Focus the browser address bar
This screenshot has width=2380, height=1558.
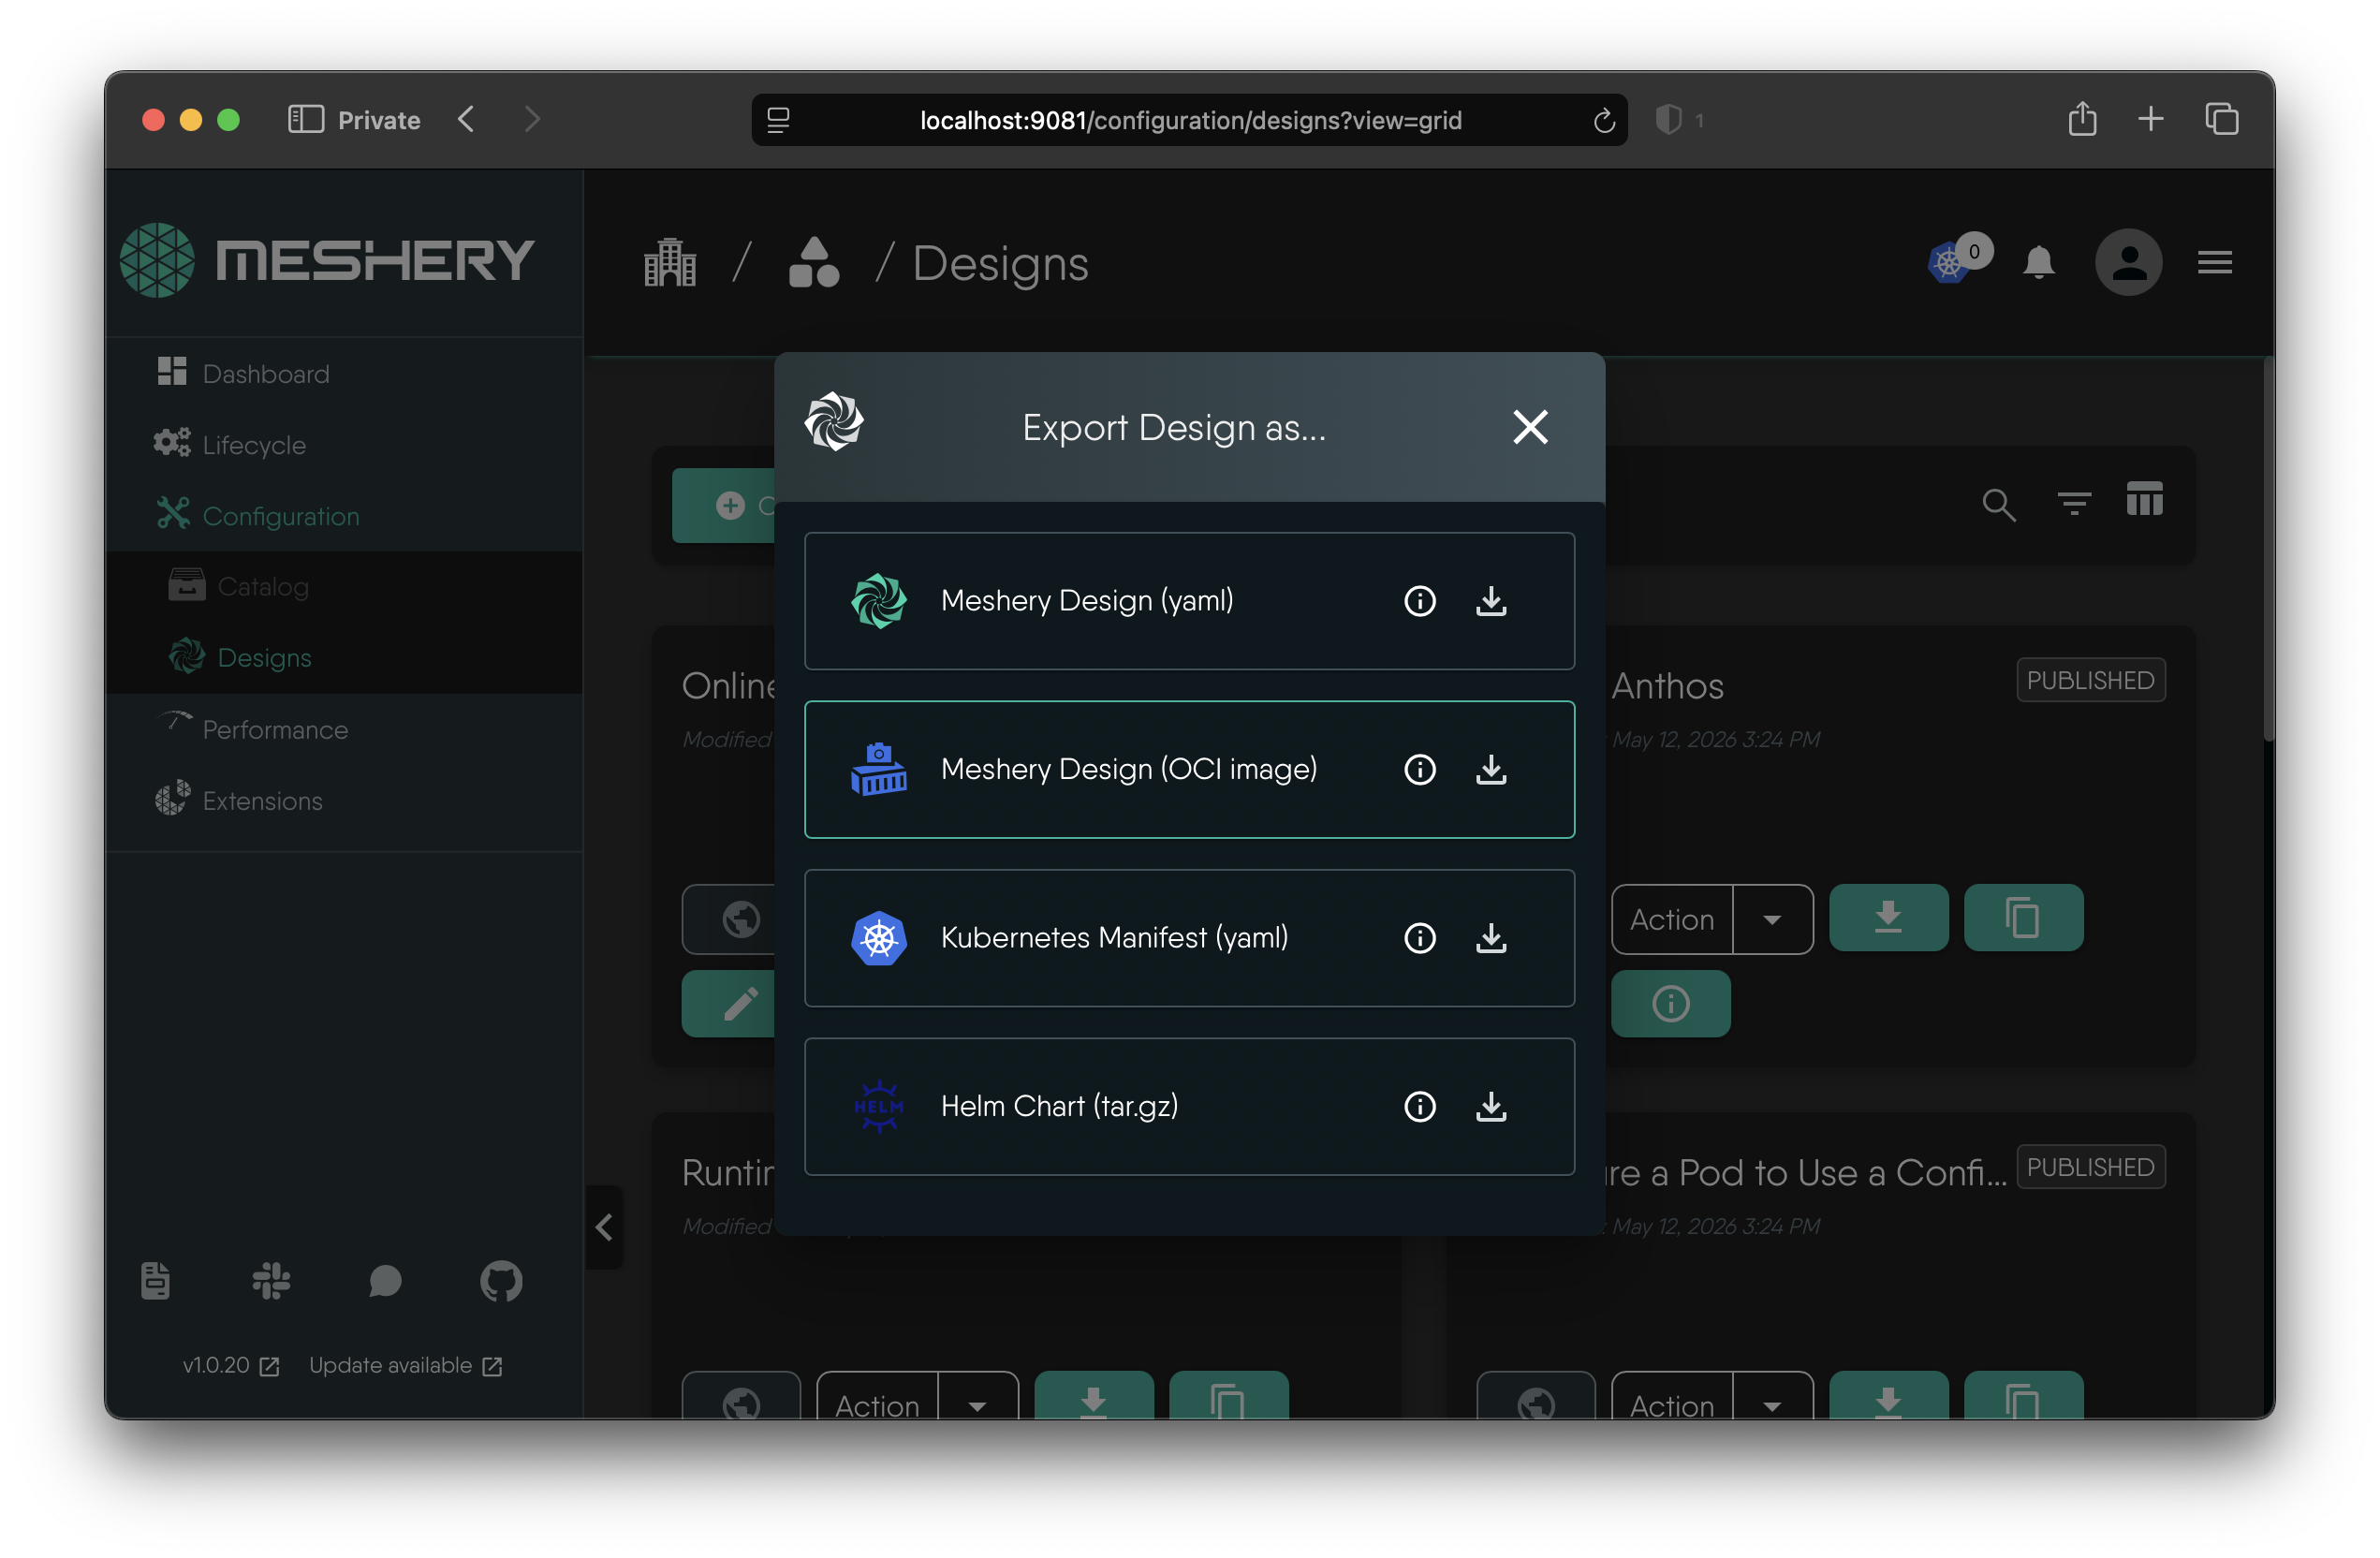[x=1189, y=120]
